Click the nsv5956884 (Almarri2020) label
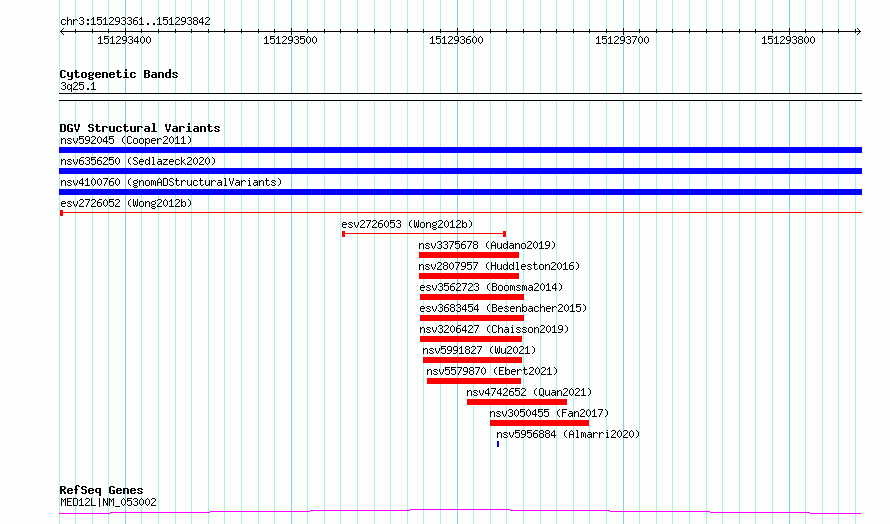The height and width of the screenshot is (524, 890). click(568, 434)
